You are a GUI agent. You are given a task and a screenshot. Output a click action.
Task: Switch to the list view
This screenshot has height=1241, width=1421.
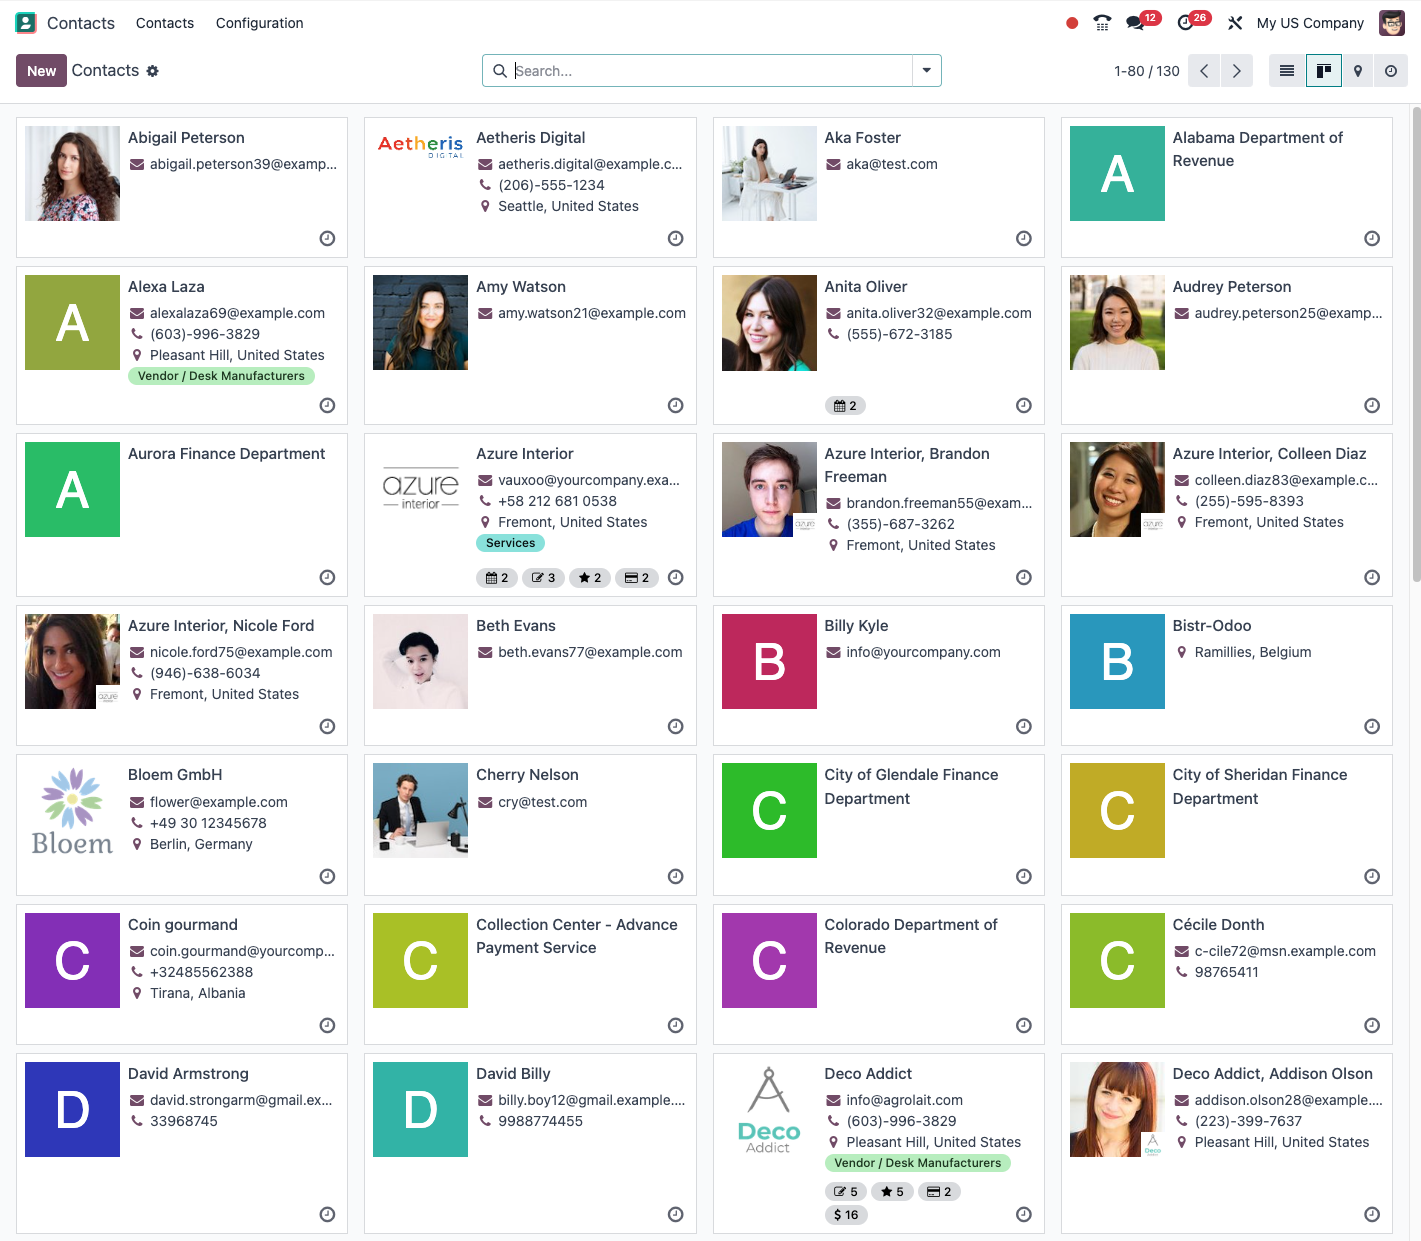click(1287, 71)
